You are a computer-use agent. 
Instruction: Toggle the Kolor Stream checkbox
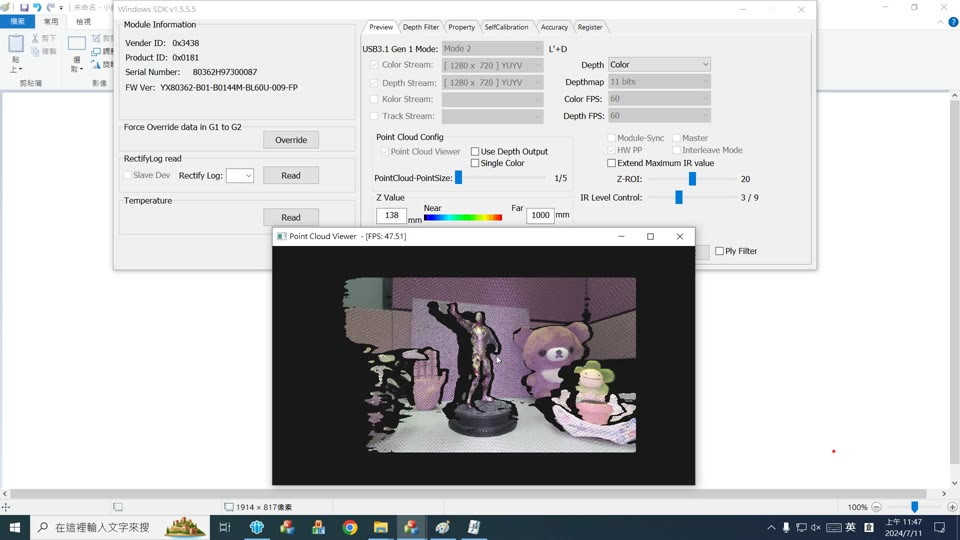(x=374, y=99)
